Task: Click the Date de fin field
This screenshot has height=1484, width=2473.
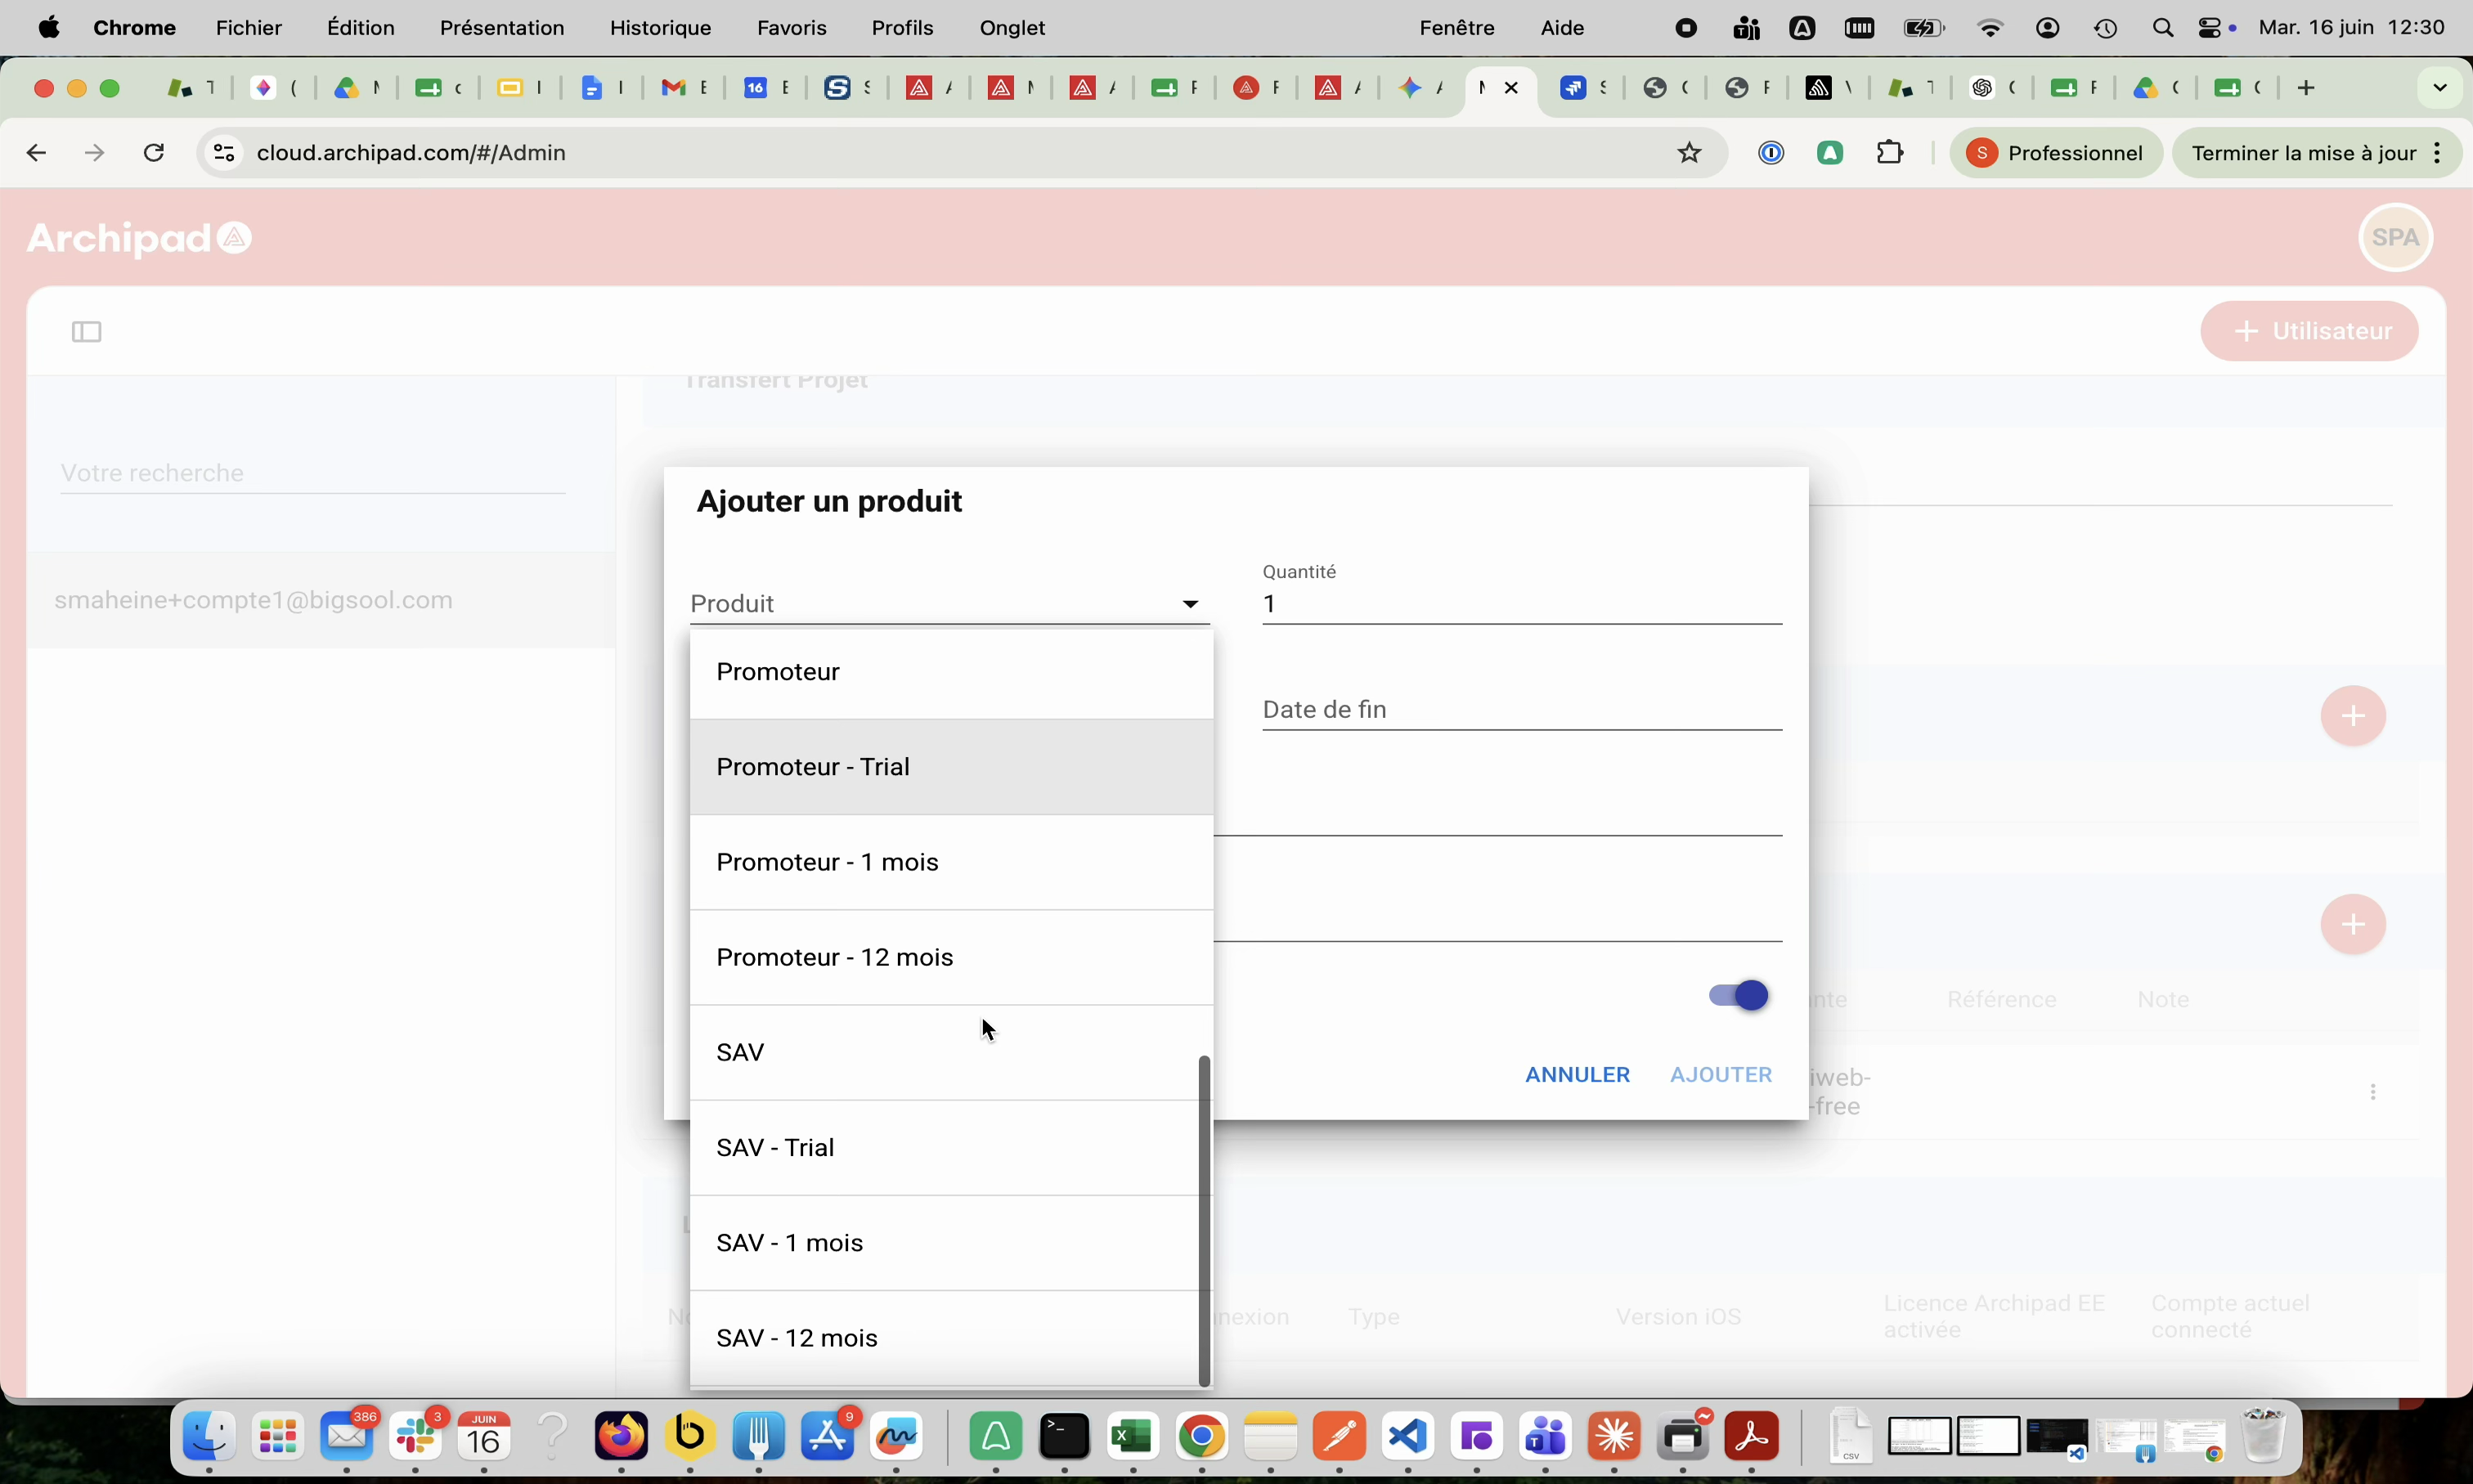Action: click(x=1522, y=710)
